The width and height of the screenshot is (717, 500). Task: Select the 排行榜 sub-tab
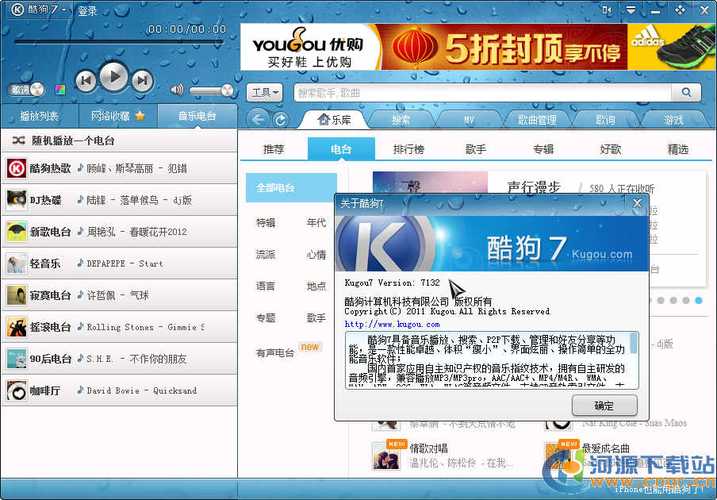pyautogui.click(x=408, y=149)
